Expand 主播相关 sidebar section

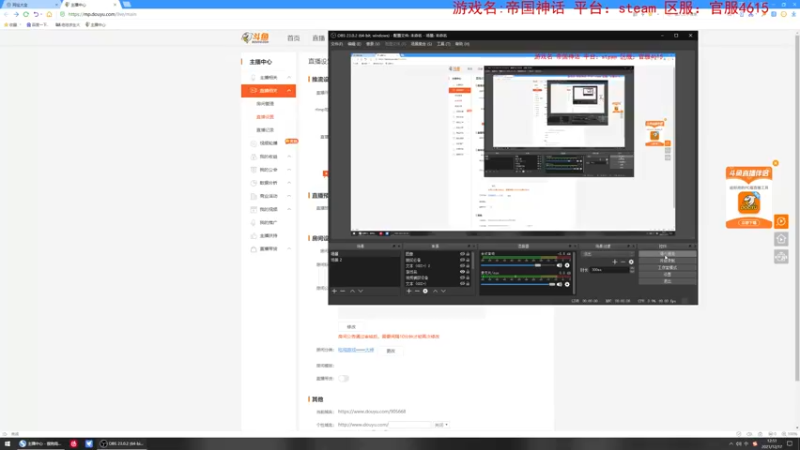(x=289, y=78)
